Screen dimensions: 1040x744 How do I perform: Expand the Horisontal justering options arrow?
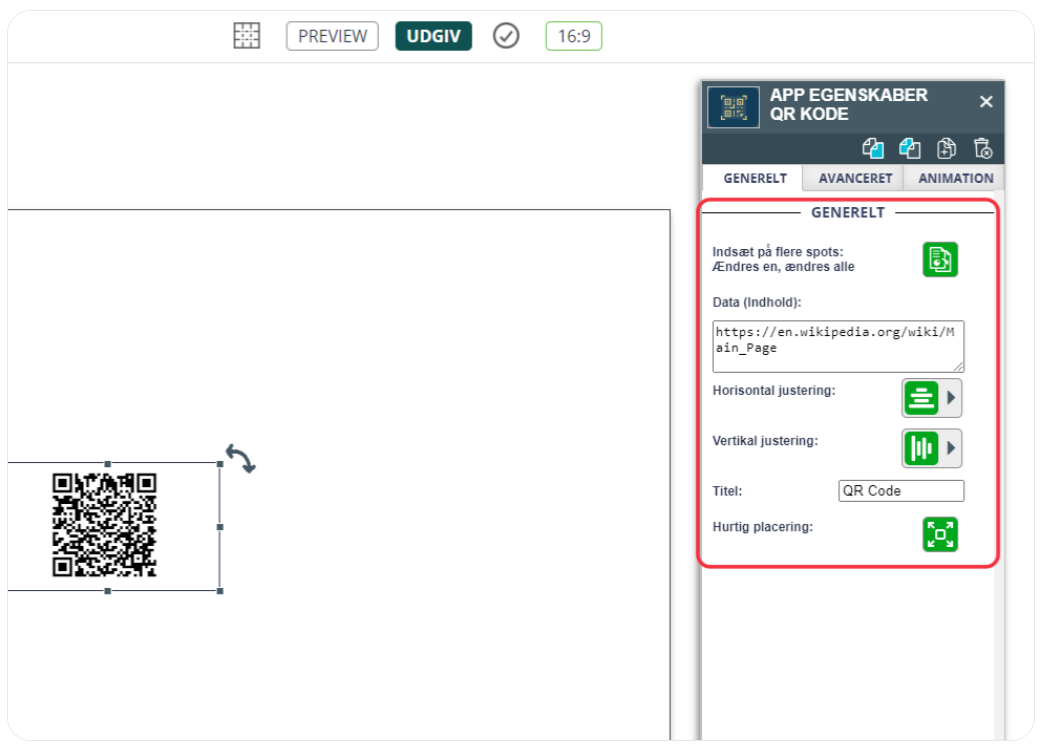pos(951,398)
